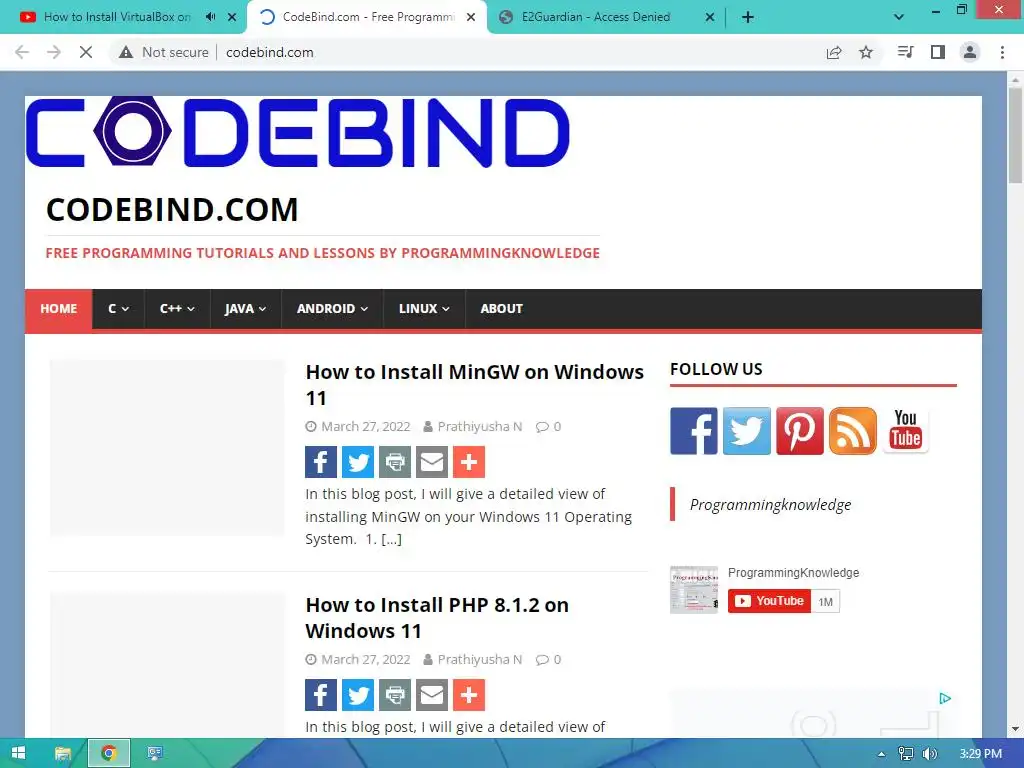The width and height of the screenshot is (1024, 768).
Task: Open File Explorer from the taskbar
Action: coord(63,754)
